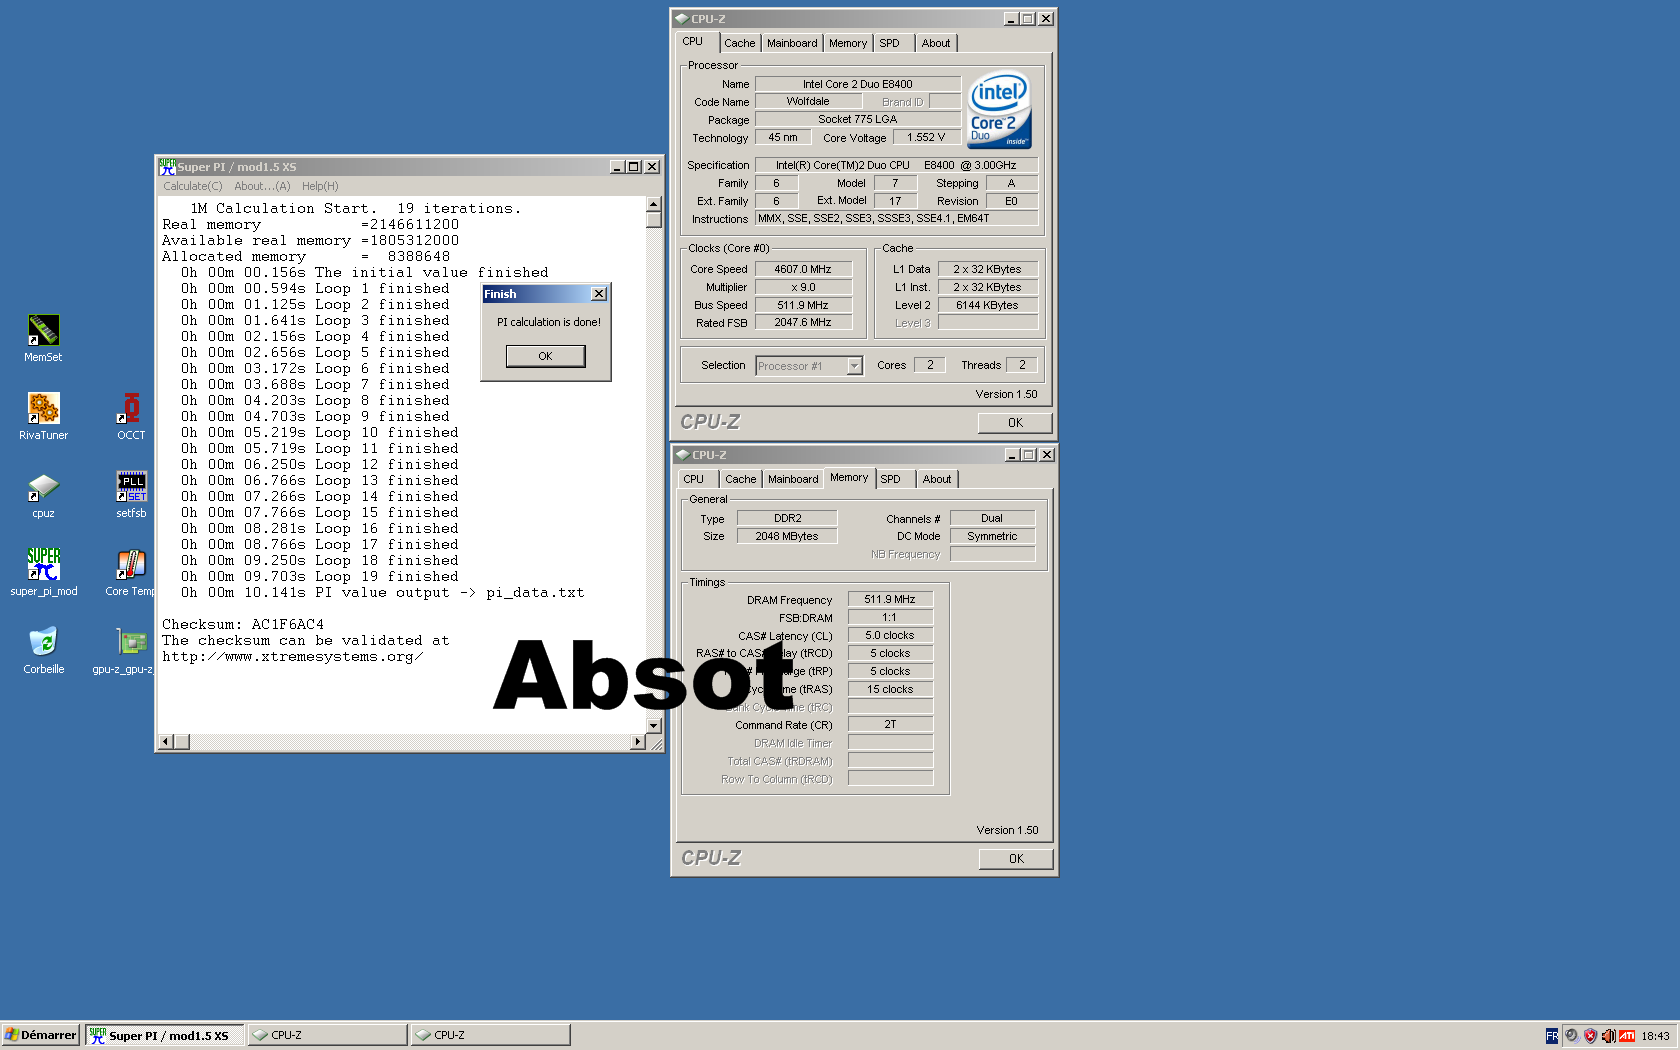Click the memory Size 2048 MBytes field
Viewport: 1680px width, 1050px height.
(787, 536)
